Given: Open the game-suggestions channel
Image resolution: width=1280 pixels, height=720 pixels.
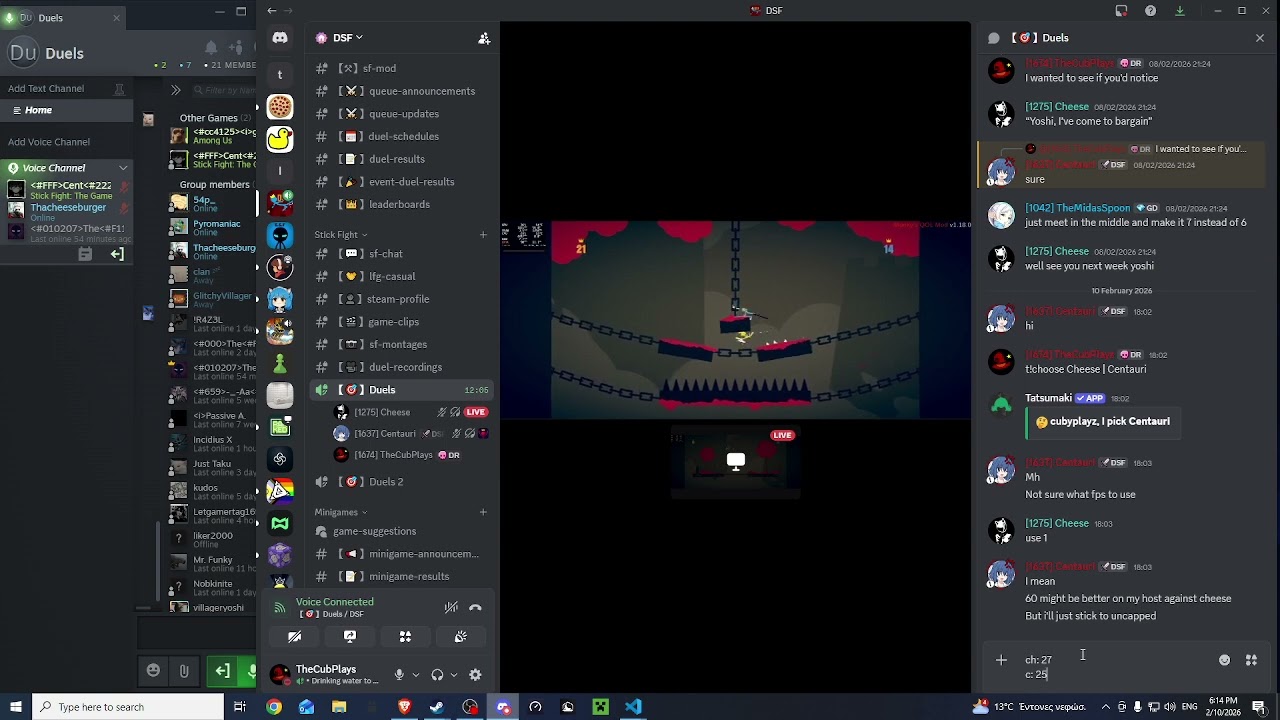Looking at the screenshot, I should point(401,531).
